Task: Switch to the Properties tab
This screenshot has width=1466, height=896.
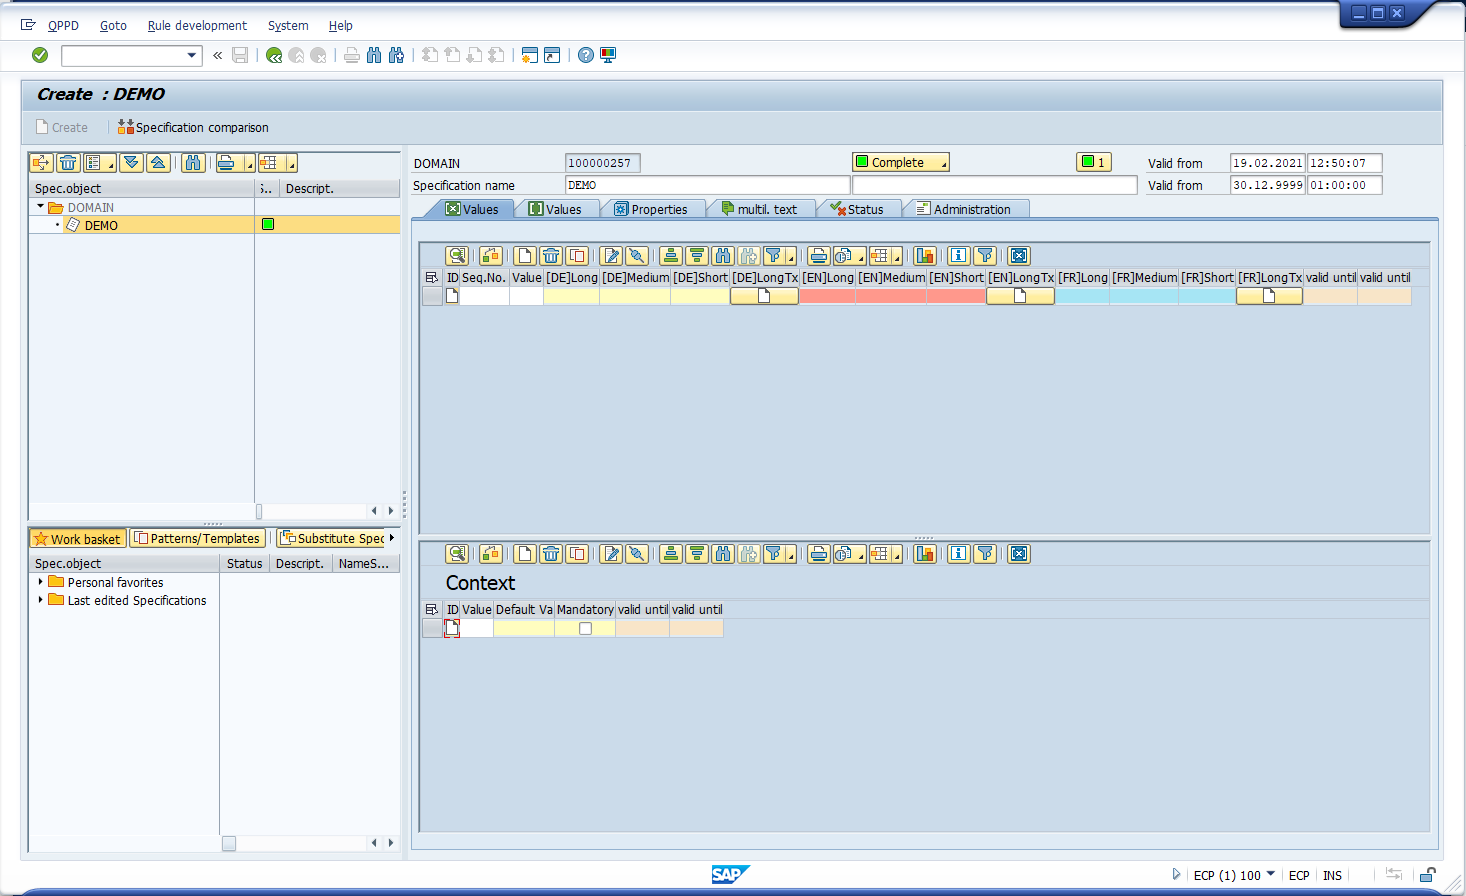Action: tap(653, 208)
